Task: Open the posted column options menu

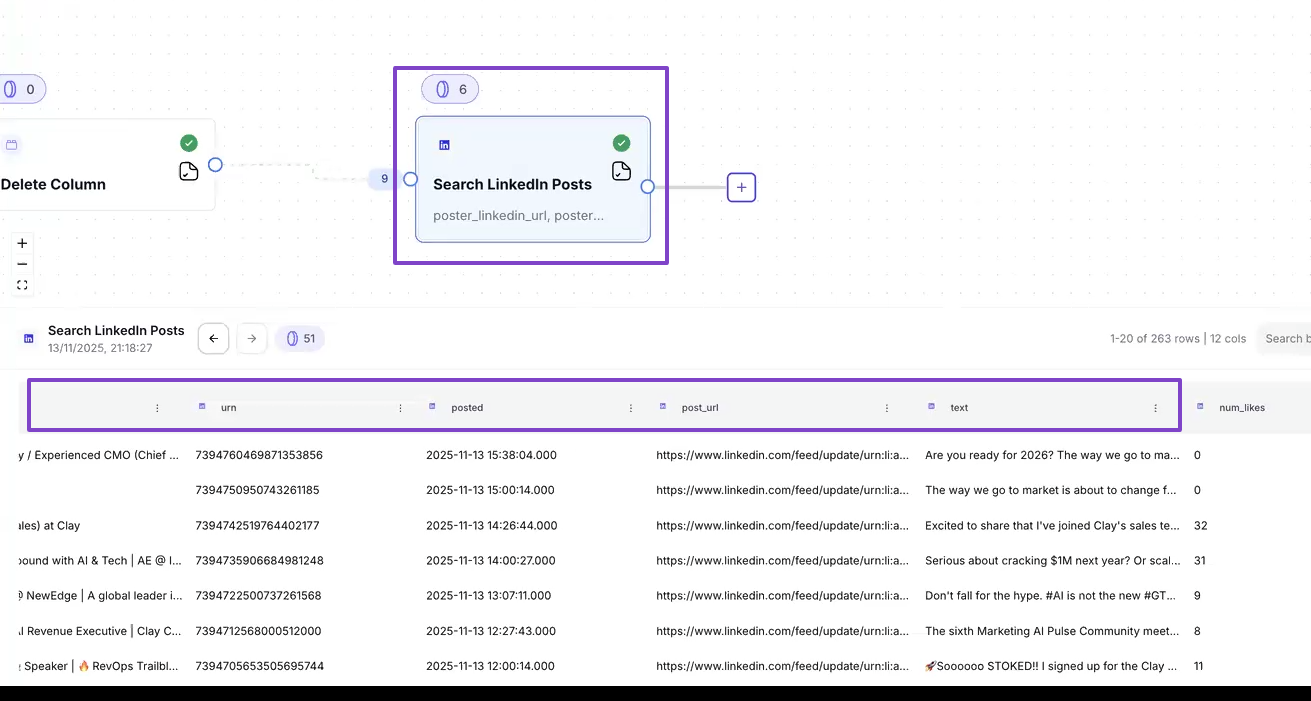Action: click(x=631, y=408)
